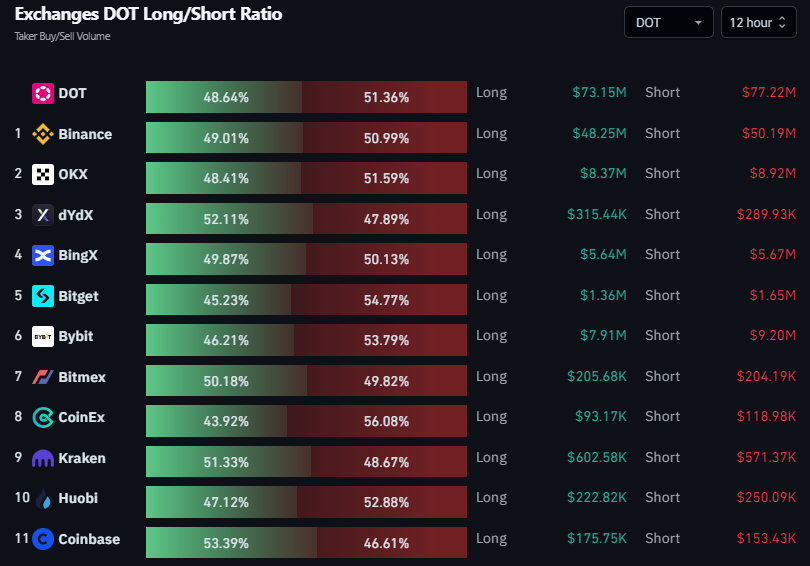The width and height of the screenshot is (810, 566).
Task: Open the DOT coin dropdown
Action: pyautogui.click(x=668, y=22)
